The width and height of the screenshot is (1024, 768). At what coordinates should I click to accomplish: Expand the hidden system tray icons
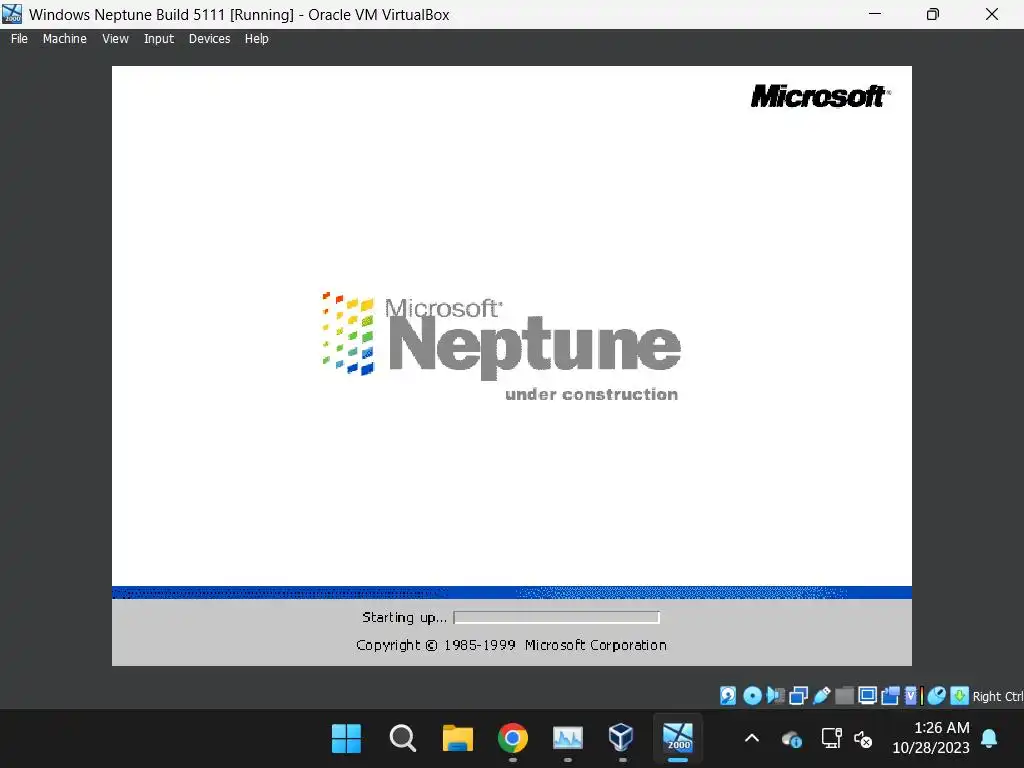[752, 739]
